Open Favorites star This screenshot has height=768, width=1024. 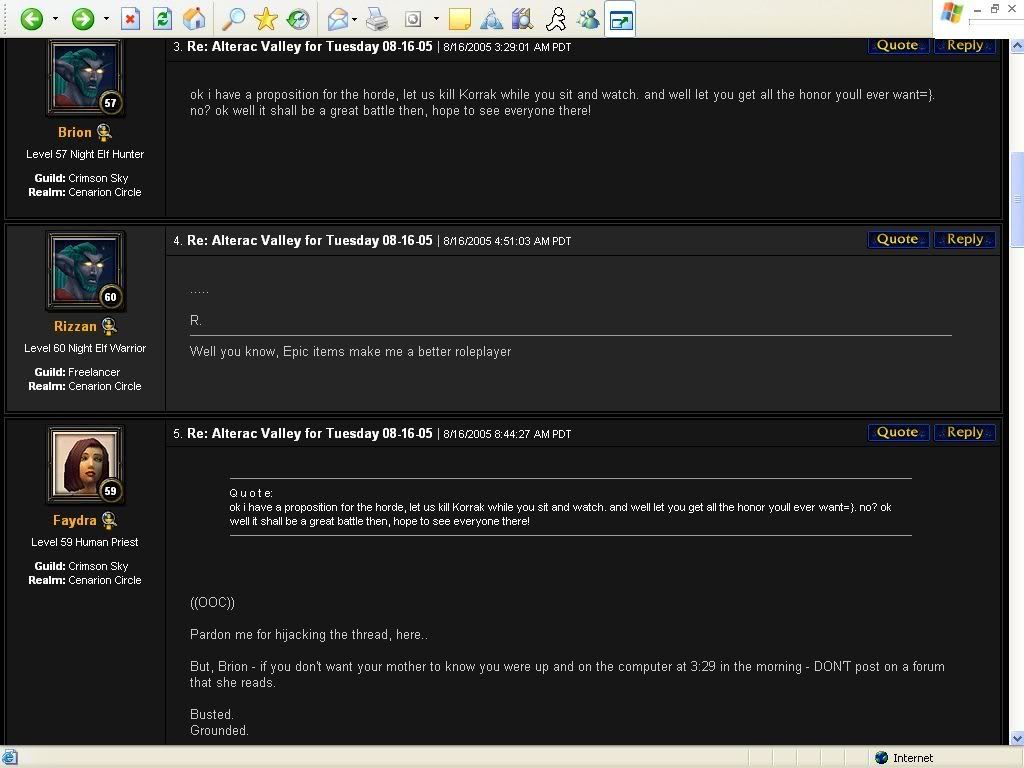pos(266,19)
